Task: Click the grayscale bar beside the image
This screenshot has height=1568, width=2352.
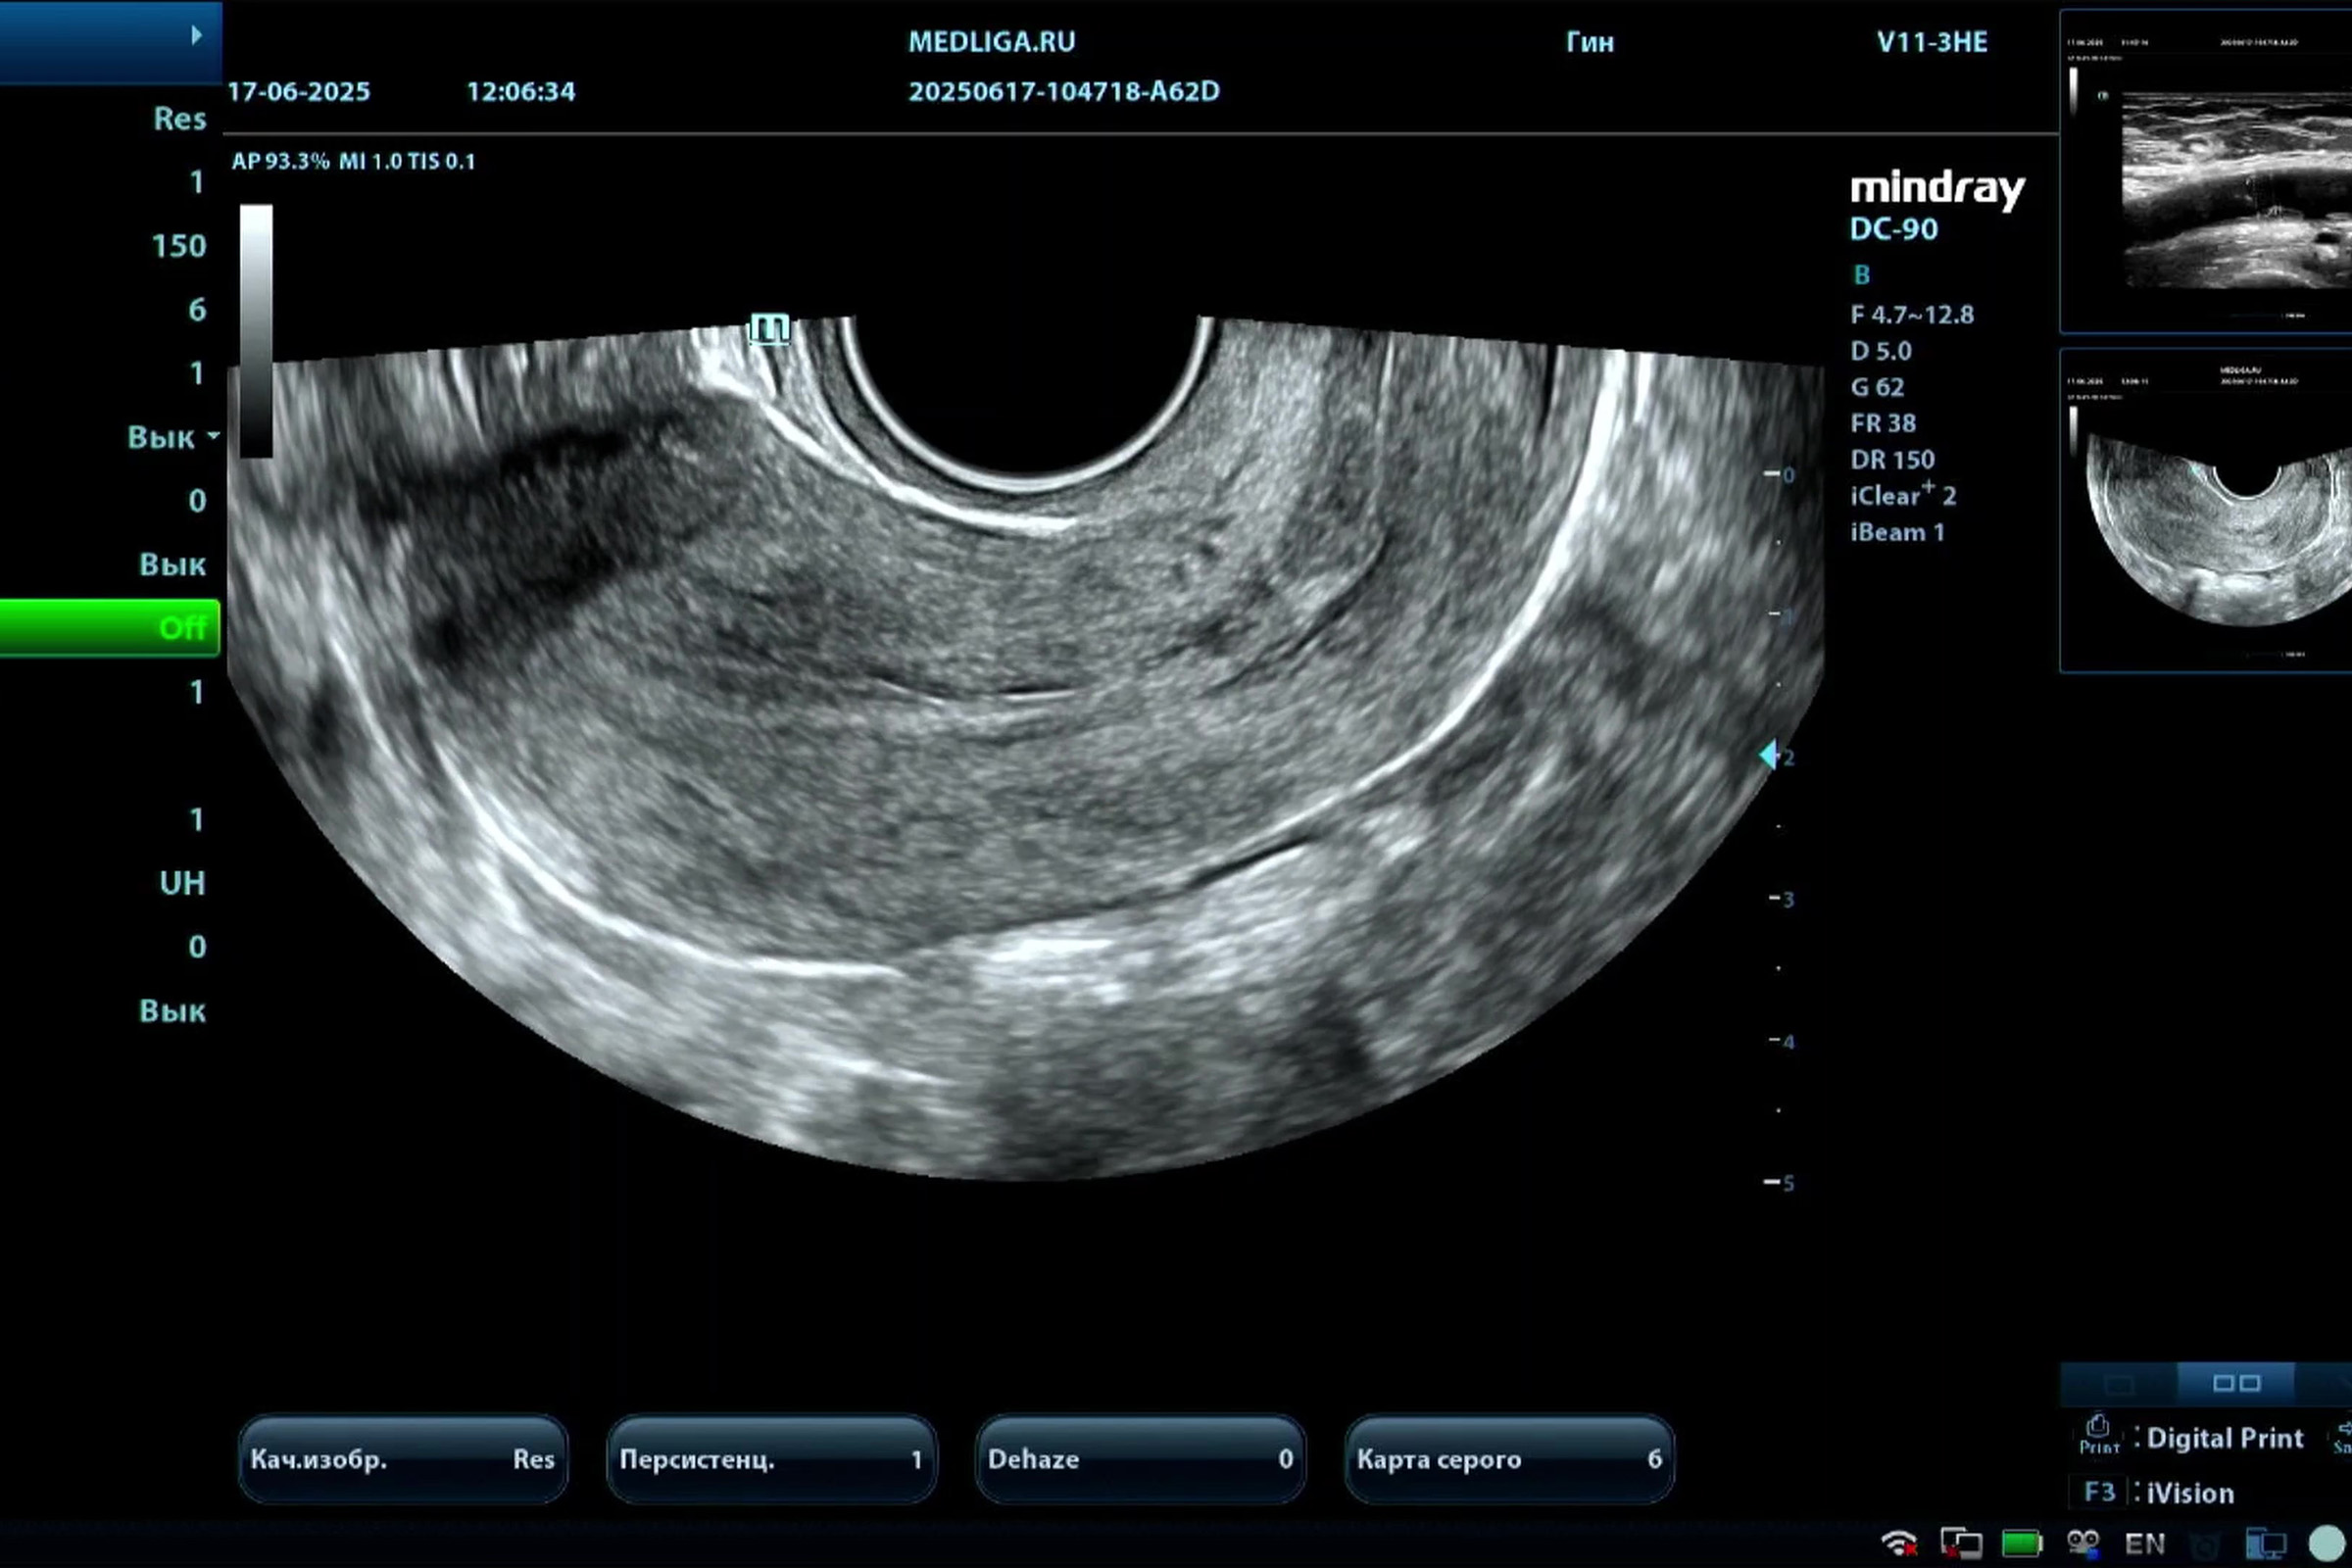Action: tap(256, 331)
